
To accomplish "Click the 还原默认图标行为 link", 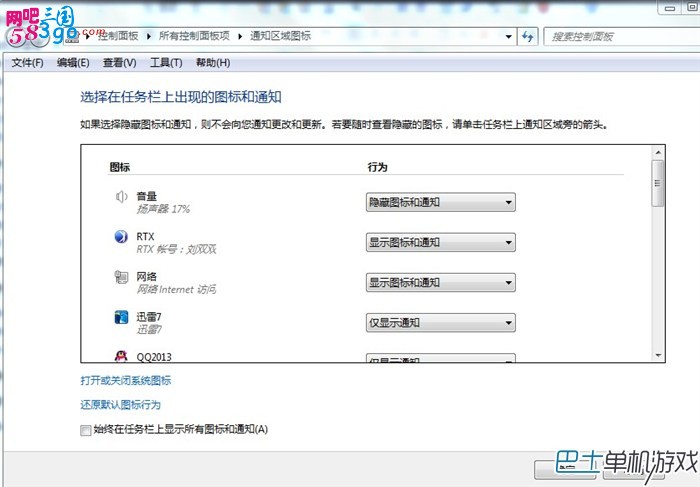I will (121, 405).
